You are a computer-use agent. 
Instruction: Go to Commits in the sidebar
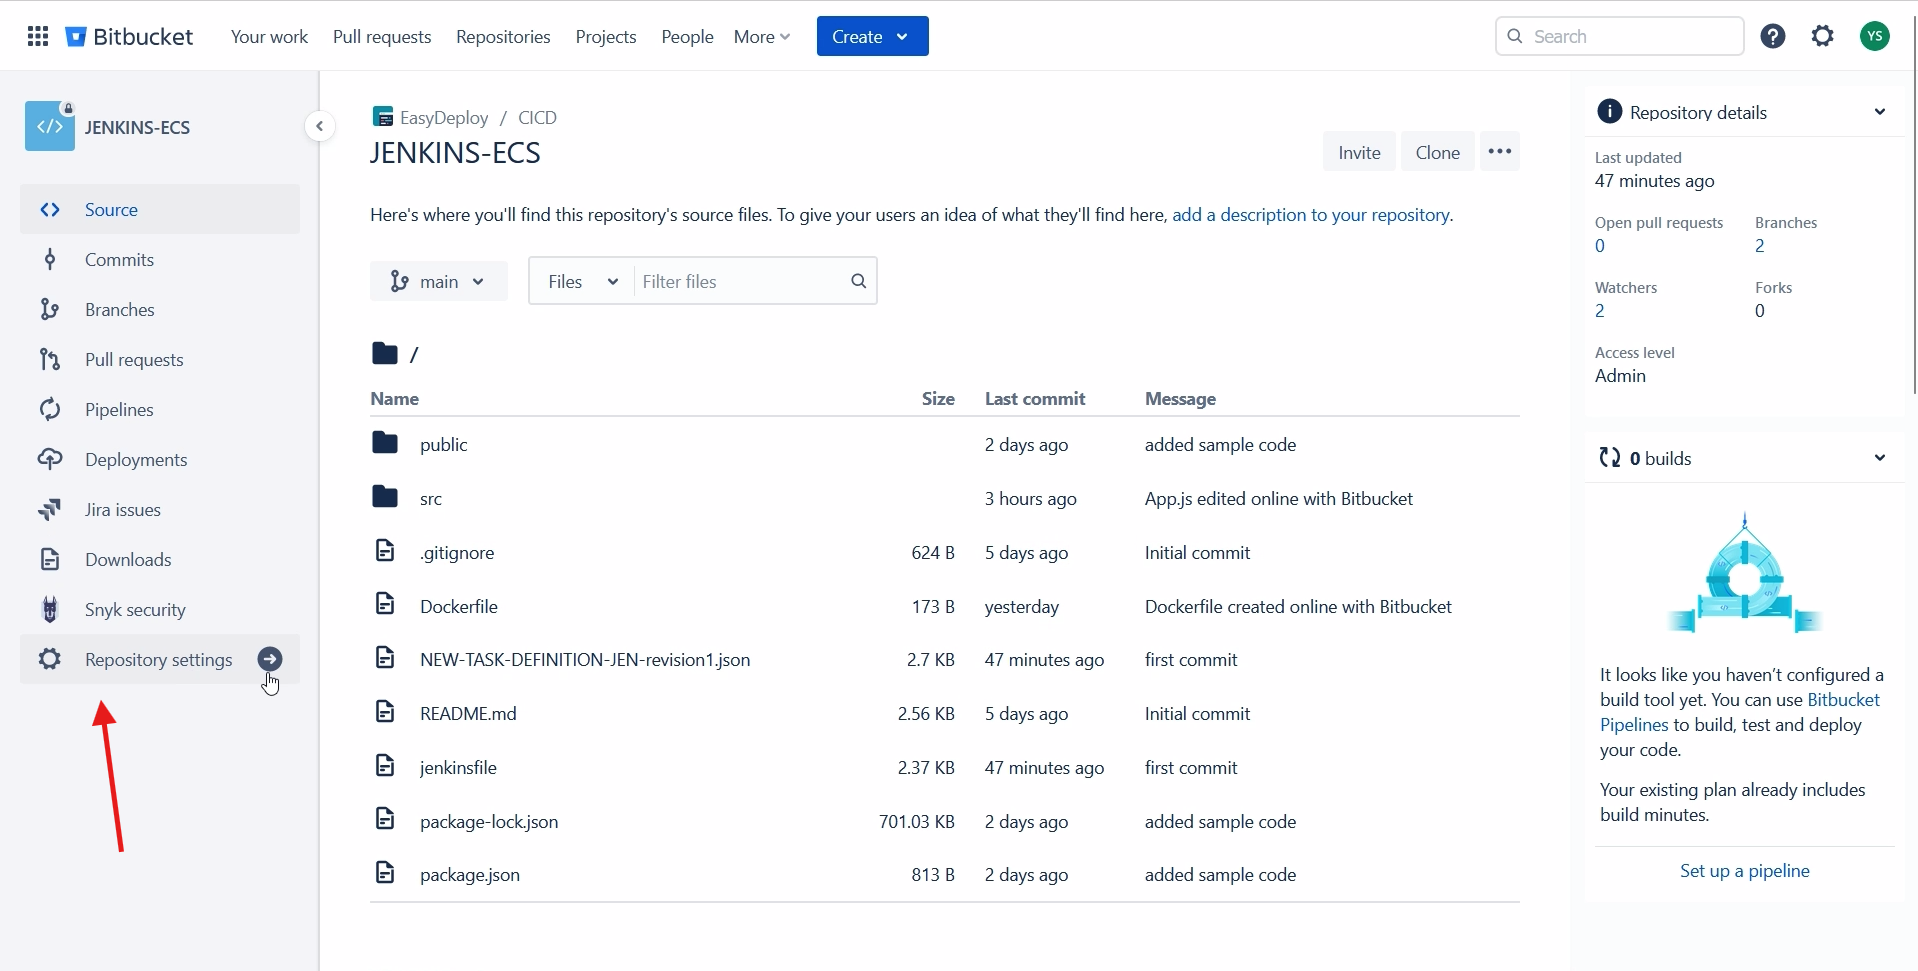pyautogui.click(x=160, y=259)
